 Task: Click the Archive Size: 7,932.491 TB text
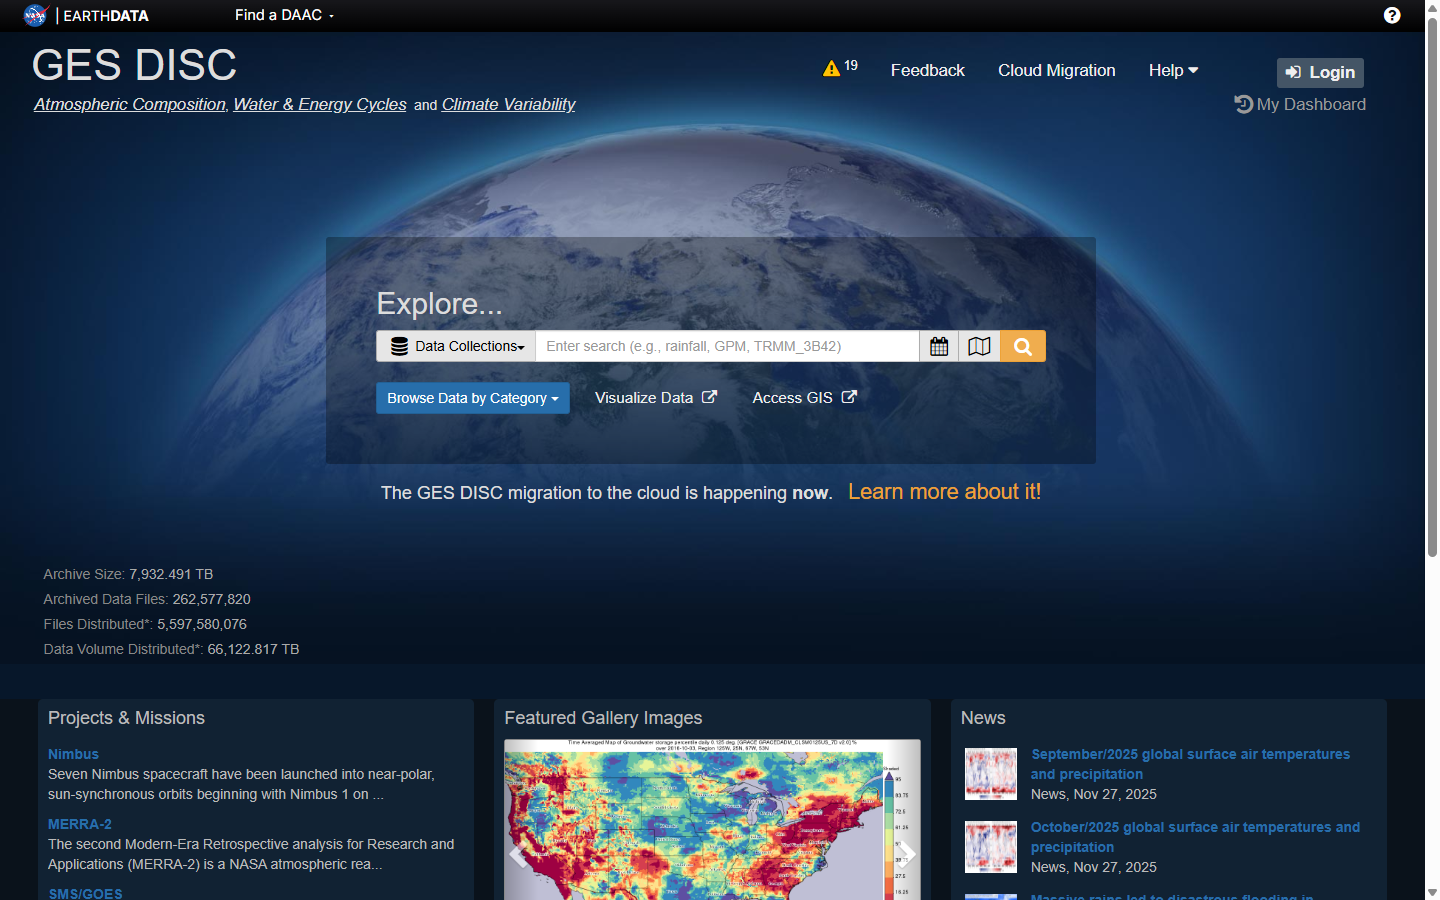click(128, 574)
